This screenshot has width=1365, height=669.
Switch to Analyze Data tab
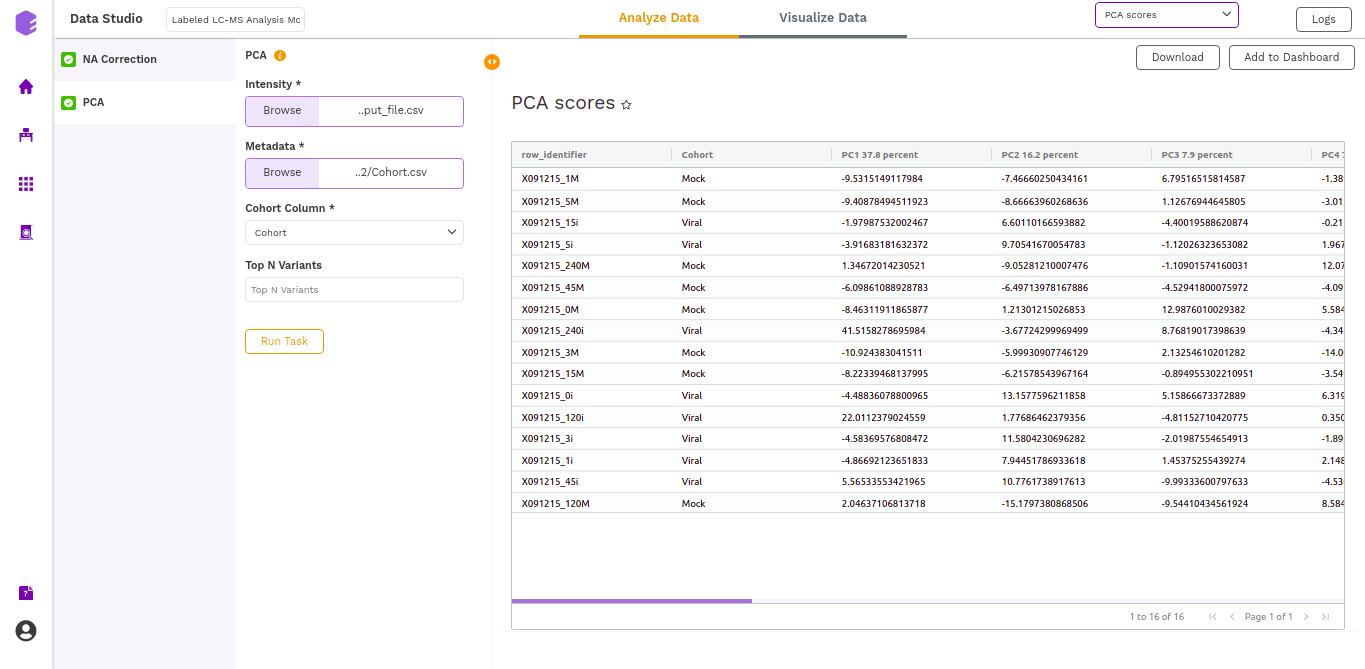(x=658, y=18)
